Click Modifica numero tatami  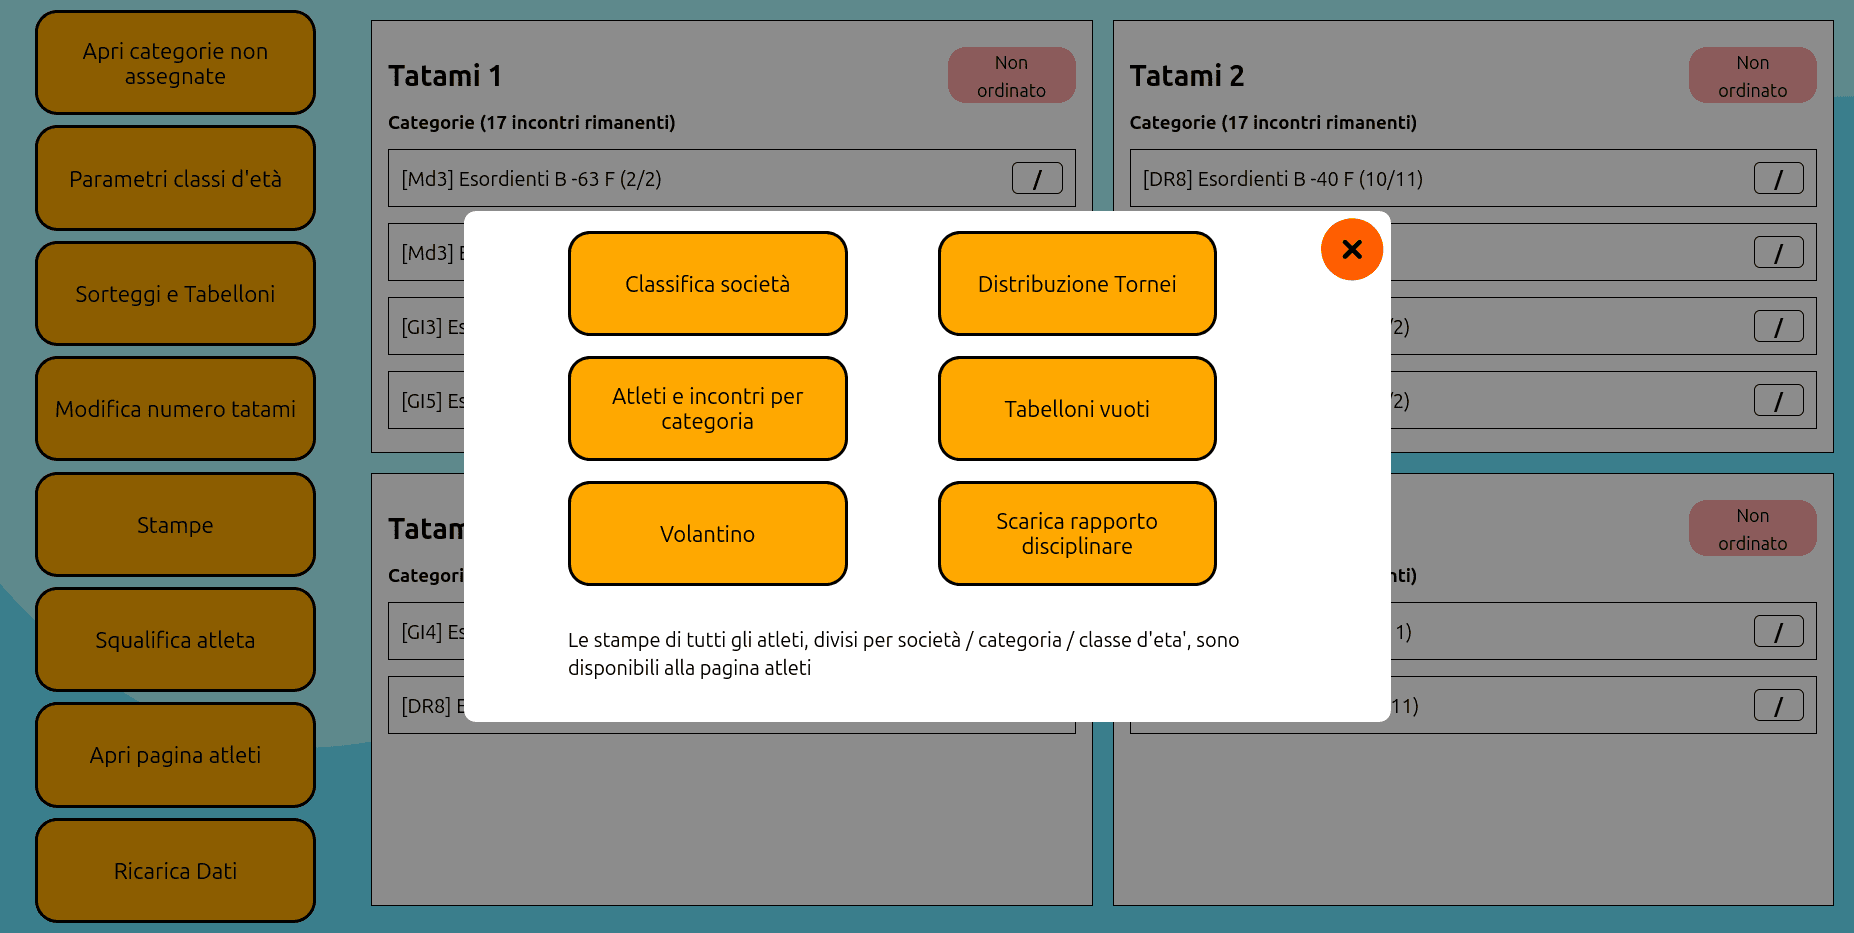[175, 409]
